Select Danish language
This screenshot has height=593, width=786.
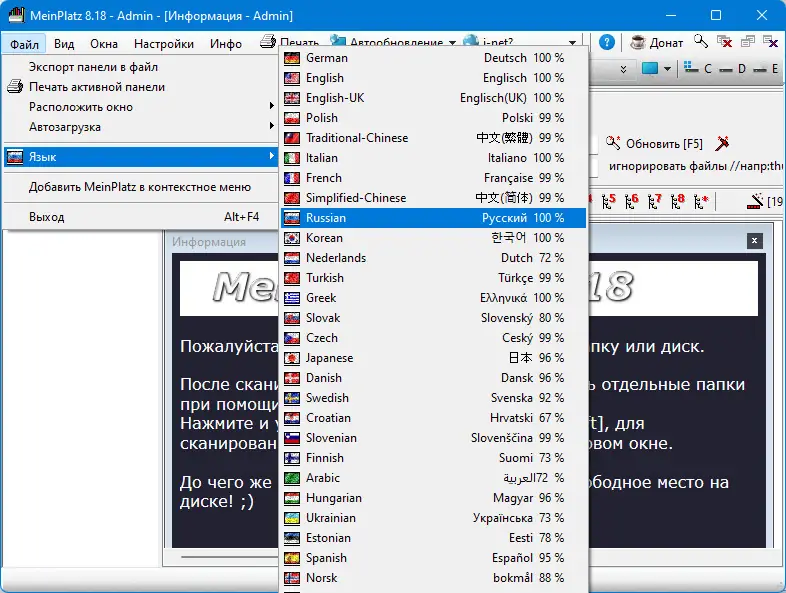pos(433,378)
